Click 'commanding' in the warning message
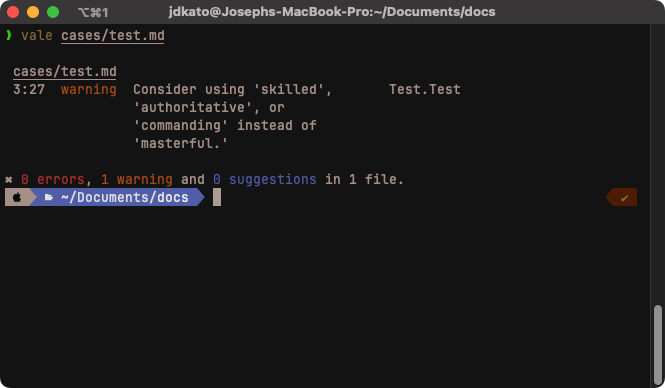 [x=181, y=126]
